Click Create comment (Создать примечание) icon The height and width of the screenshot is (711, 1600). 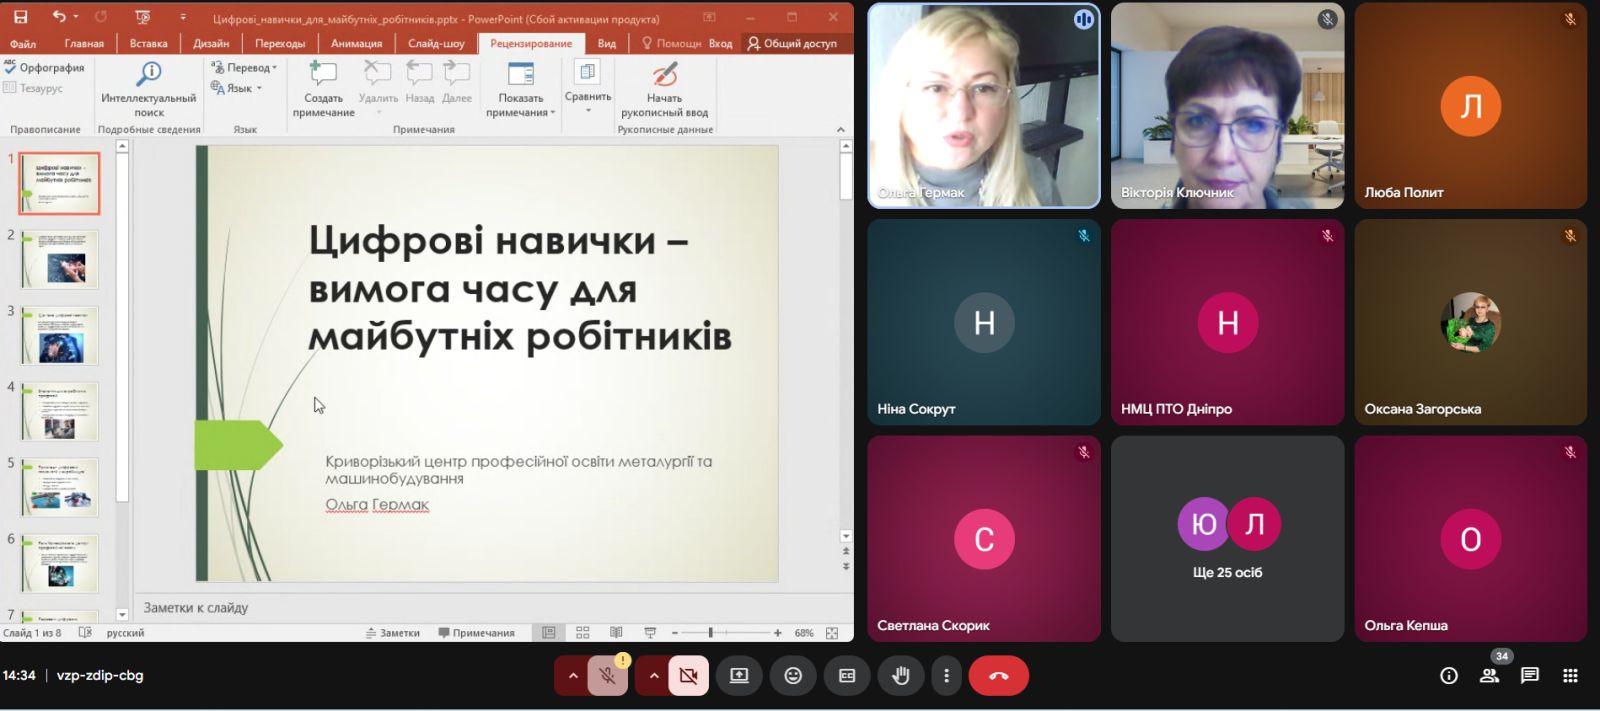pyautogui.click(x=323, y=74)
